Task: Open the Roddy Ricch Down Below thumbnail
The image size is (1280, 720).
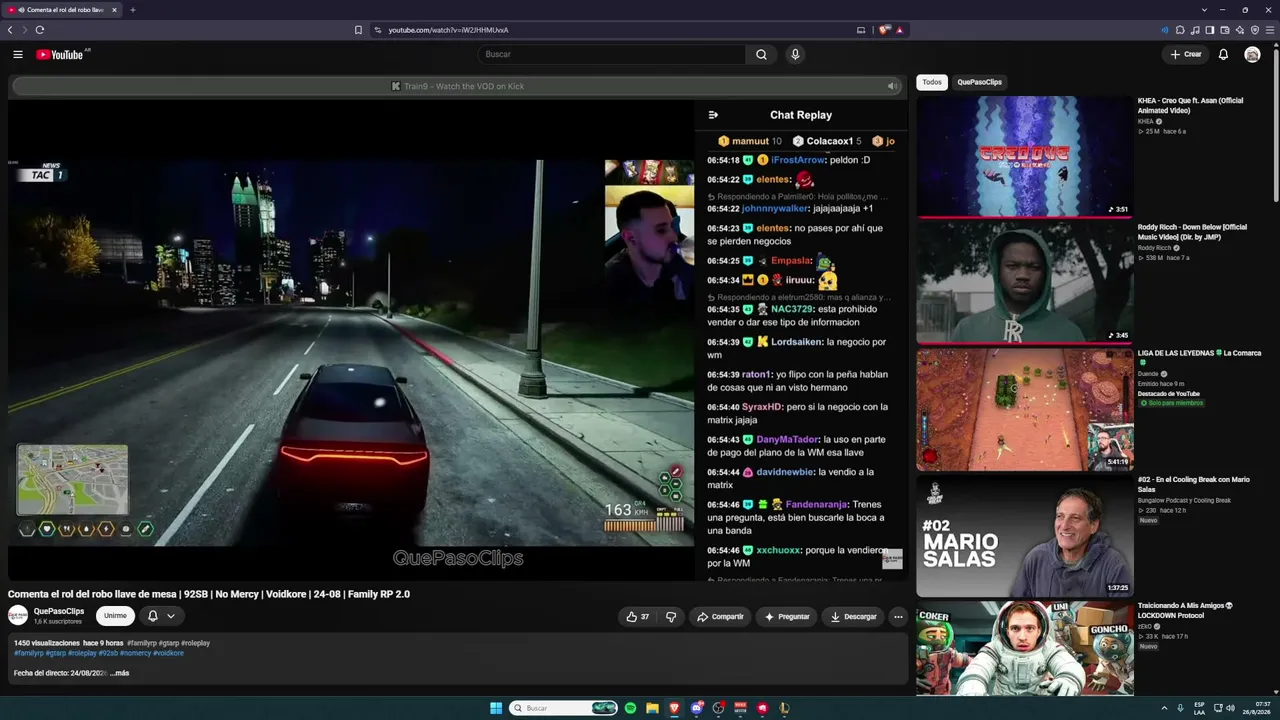Action: coord(1025,282)
